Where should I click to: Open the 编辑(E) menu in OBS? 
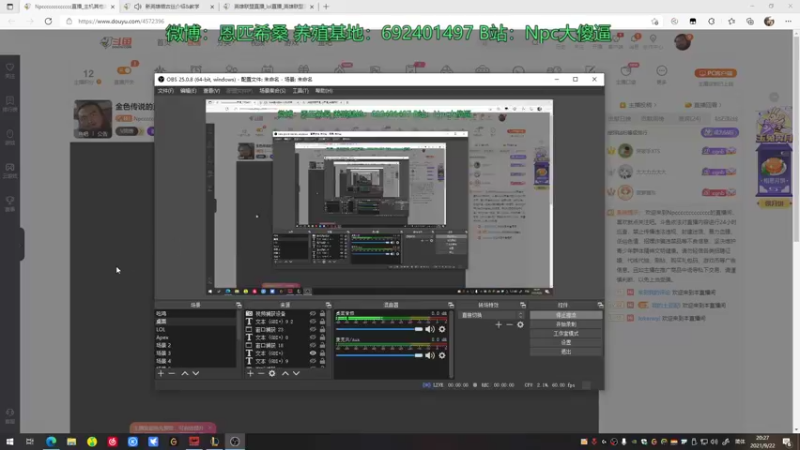[x=188, y=91]
